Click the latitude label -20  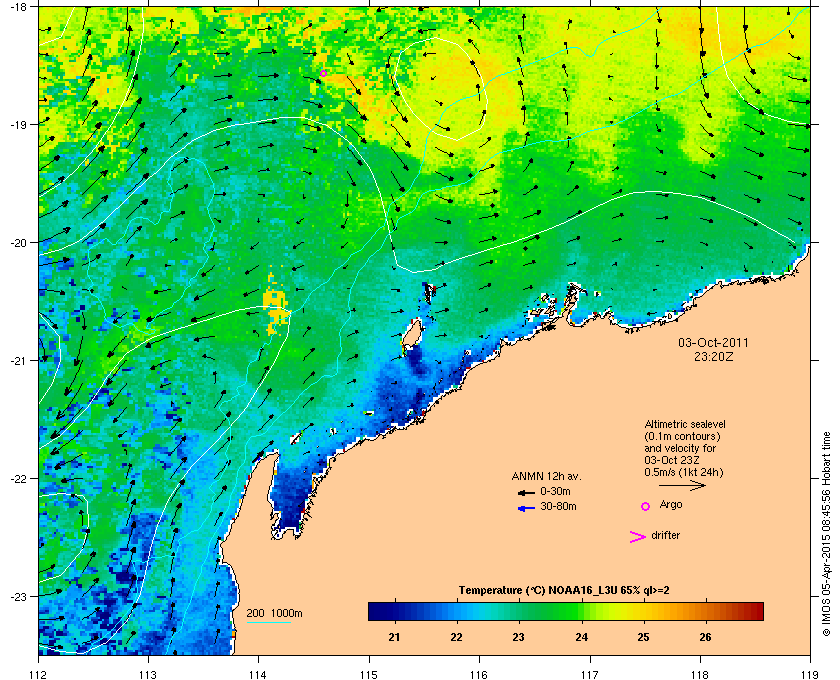coord(18,242)
